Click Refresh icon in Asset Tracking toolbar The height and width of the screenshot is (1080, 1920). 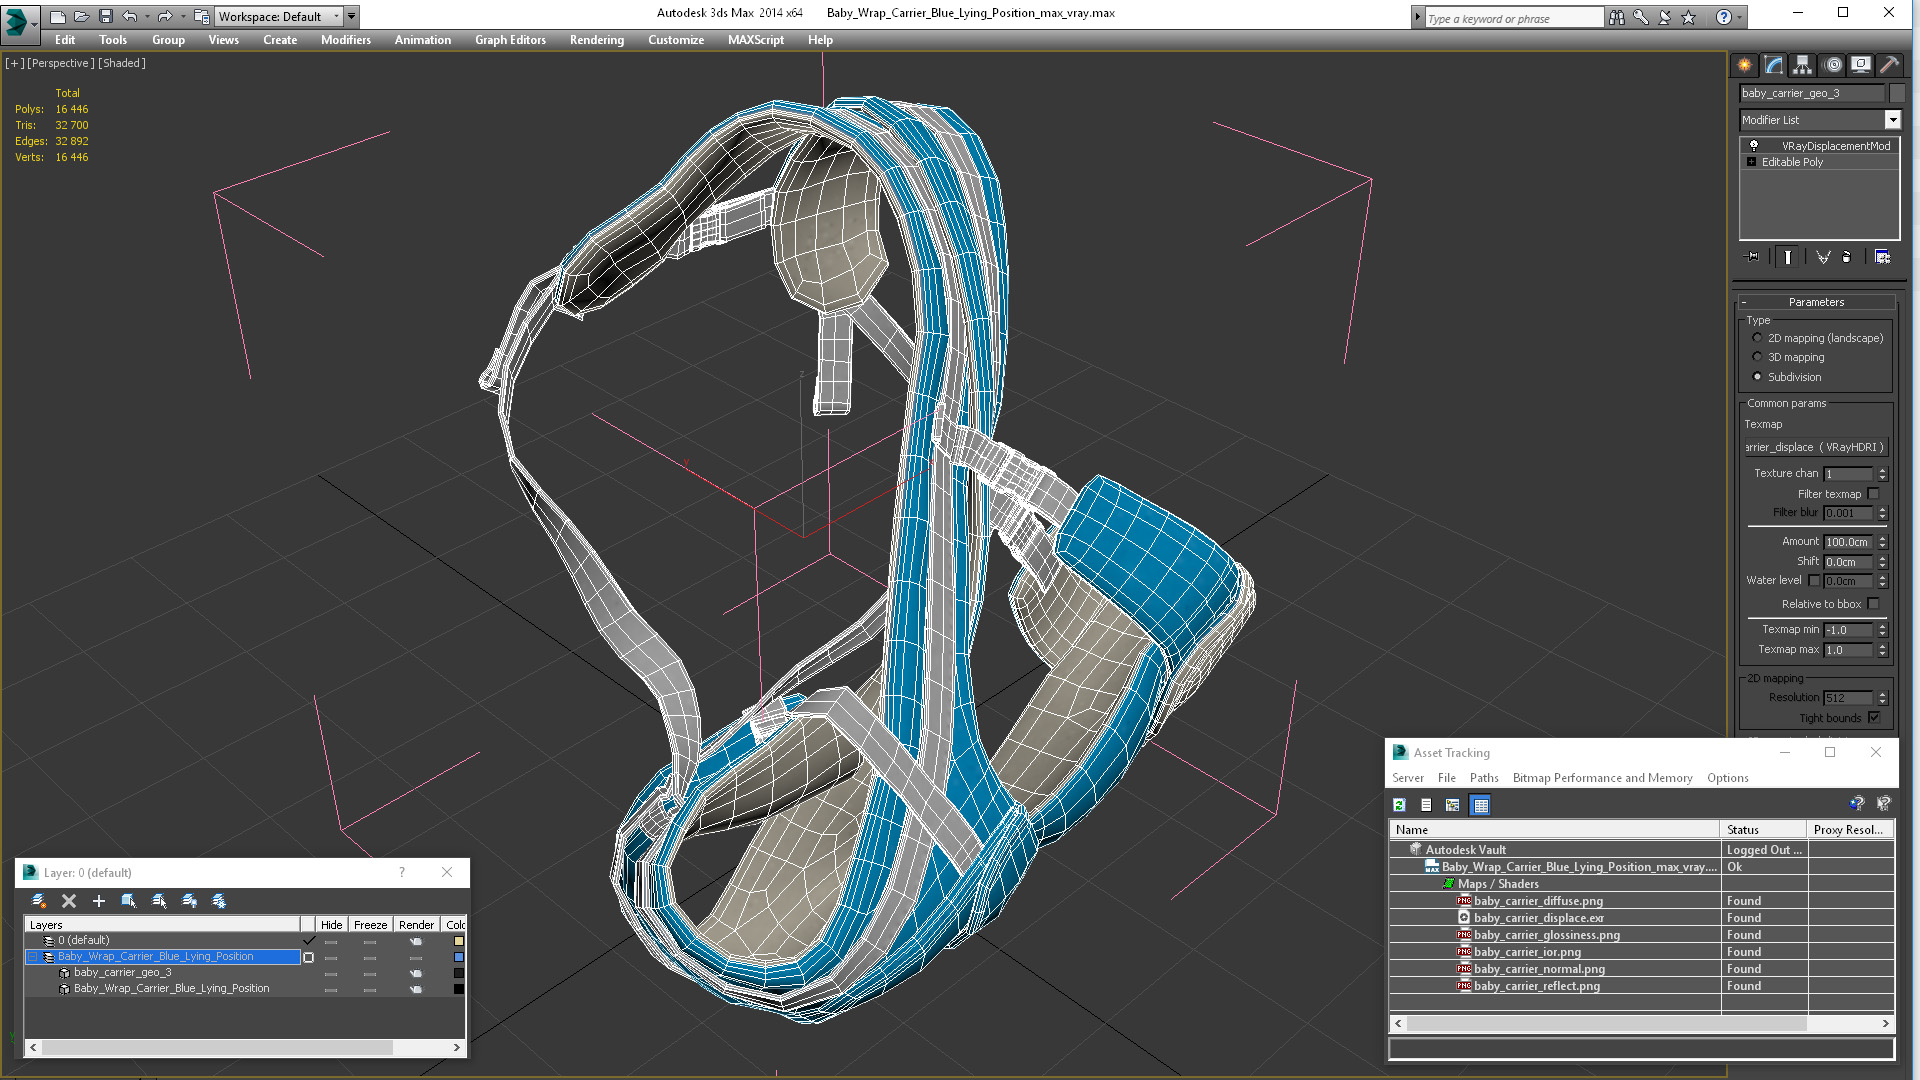[1400, 805]
